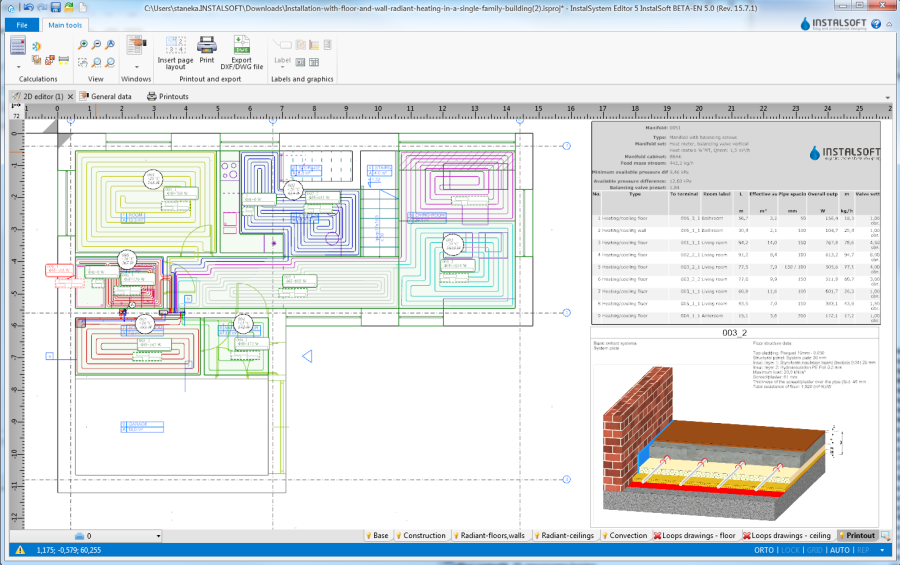Collapse the ribbon with the chevron
The image size is (900, 565).
click(x=890, y=24)
